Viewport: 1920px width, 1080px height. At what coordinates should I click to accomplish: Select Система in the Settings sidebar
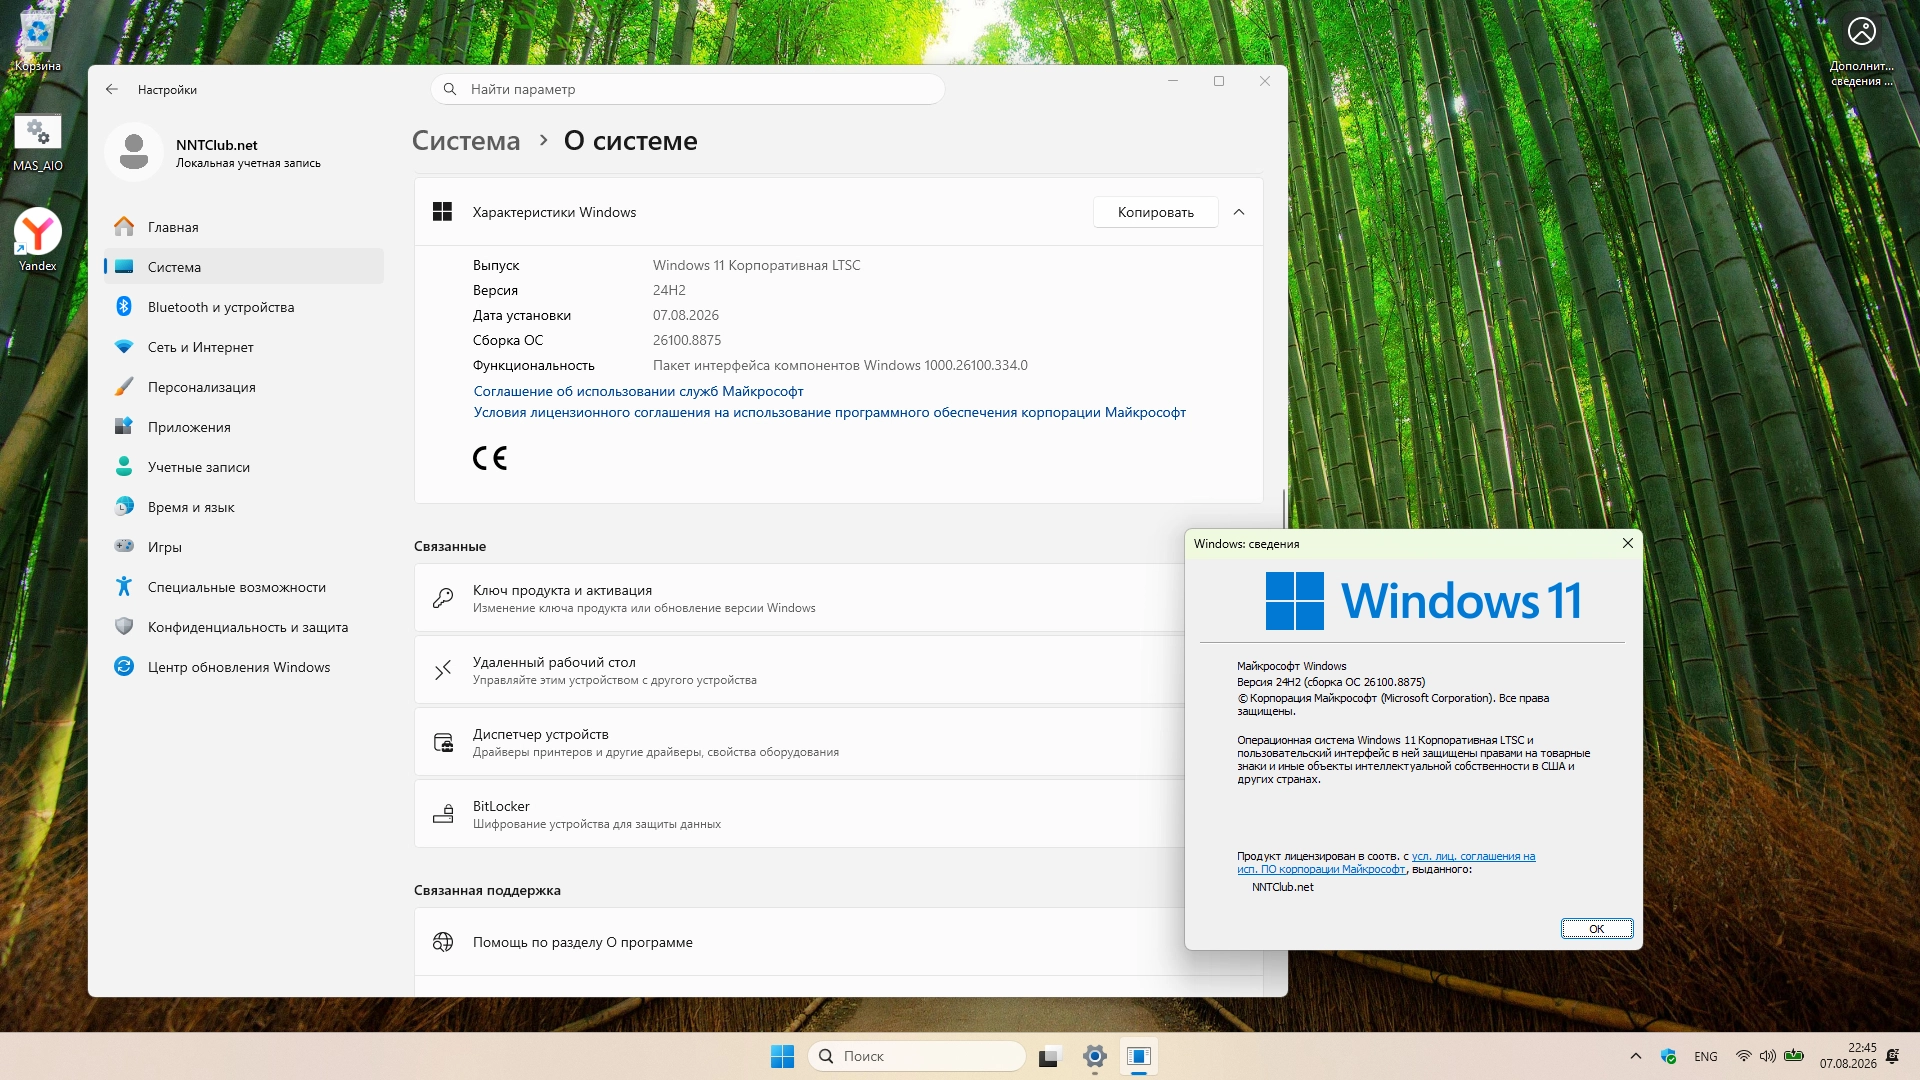pos(244,267)
